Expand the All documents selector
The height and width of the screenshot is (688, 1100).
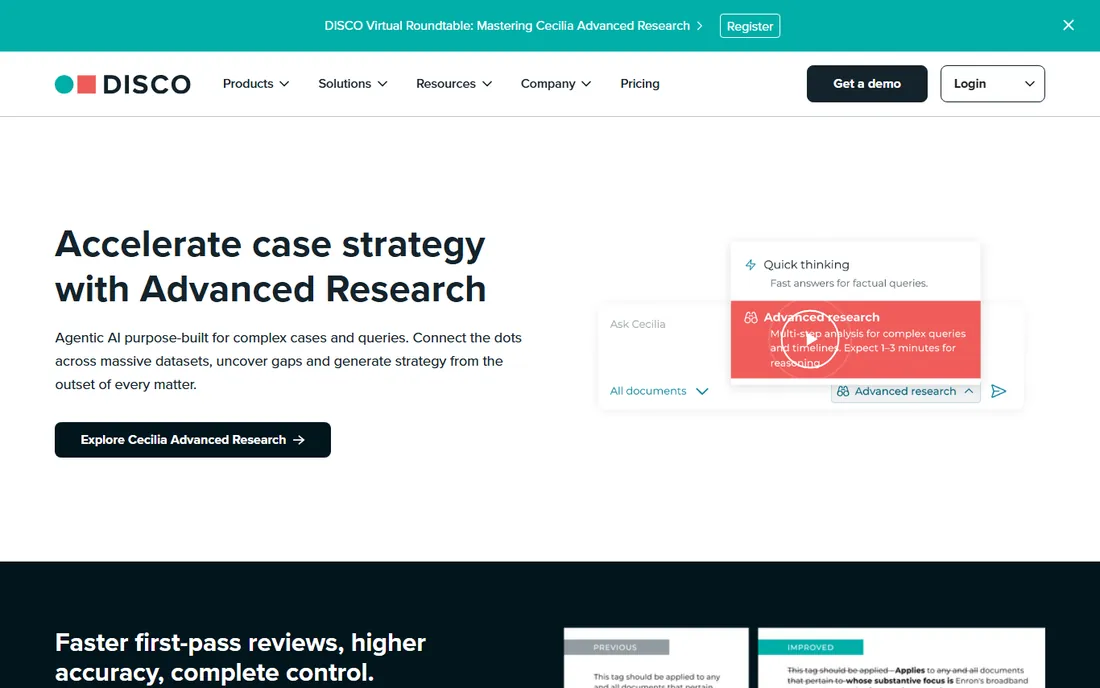(x=659, y=391)
